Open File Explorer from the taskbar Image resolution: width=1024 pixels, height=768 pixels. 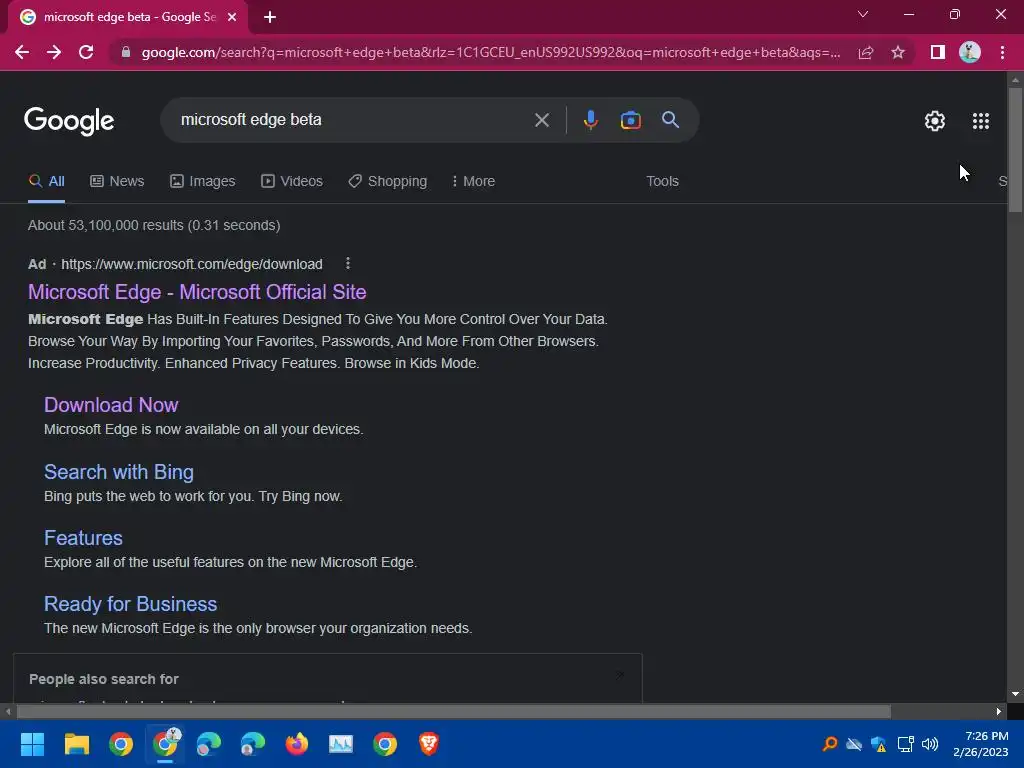[x=76, y=744]
